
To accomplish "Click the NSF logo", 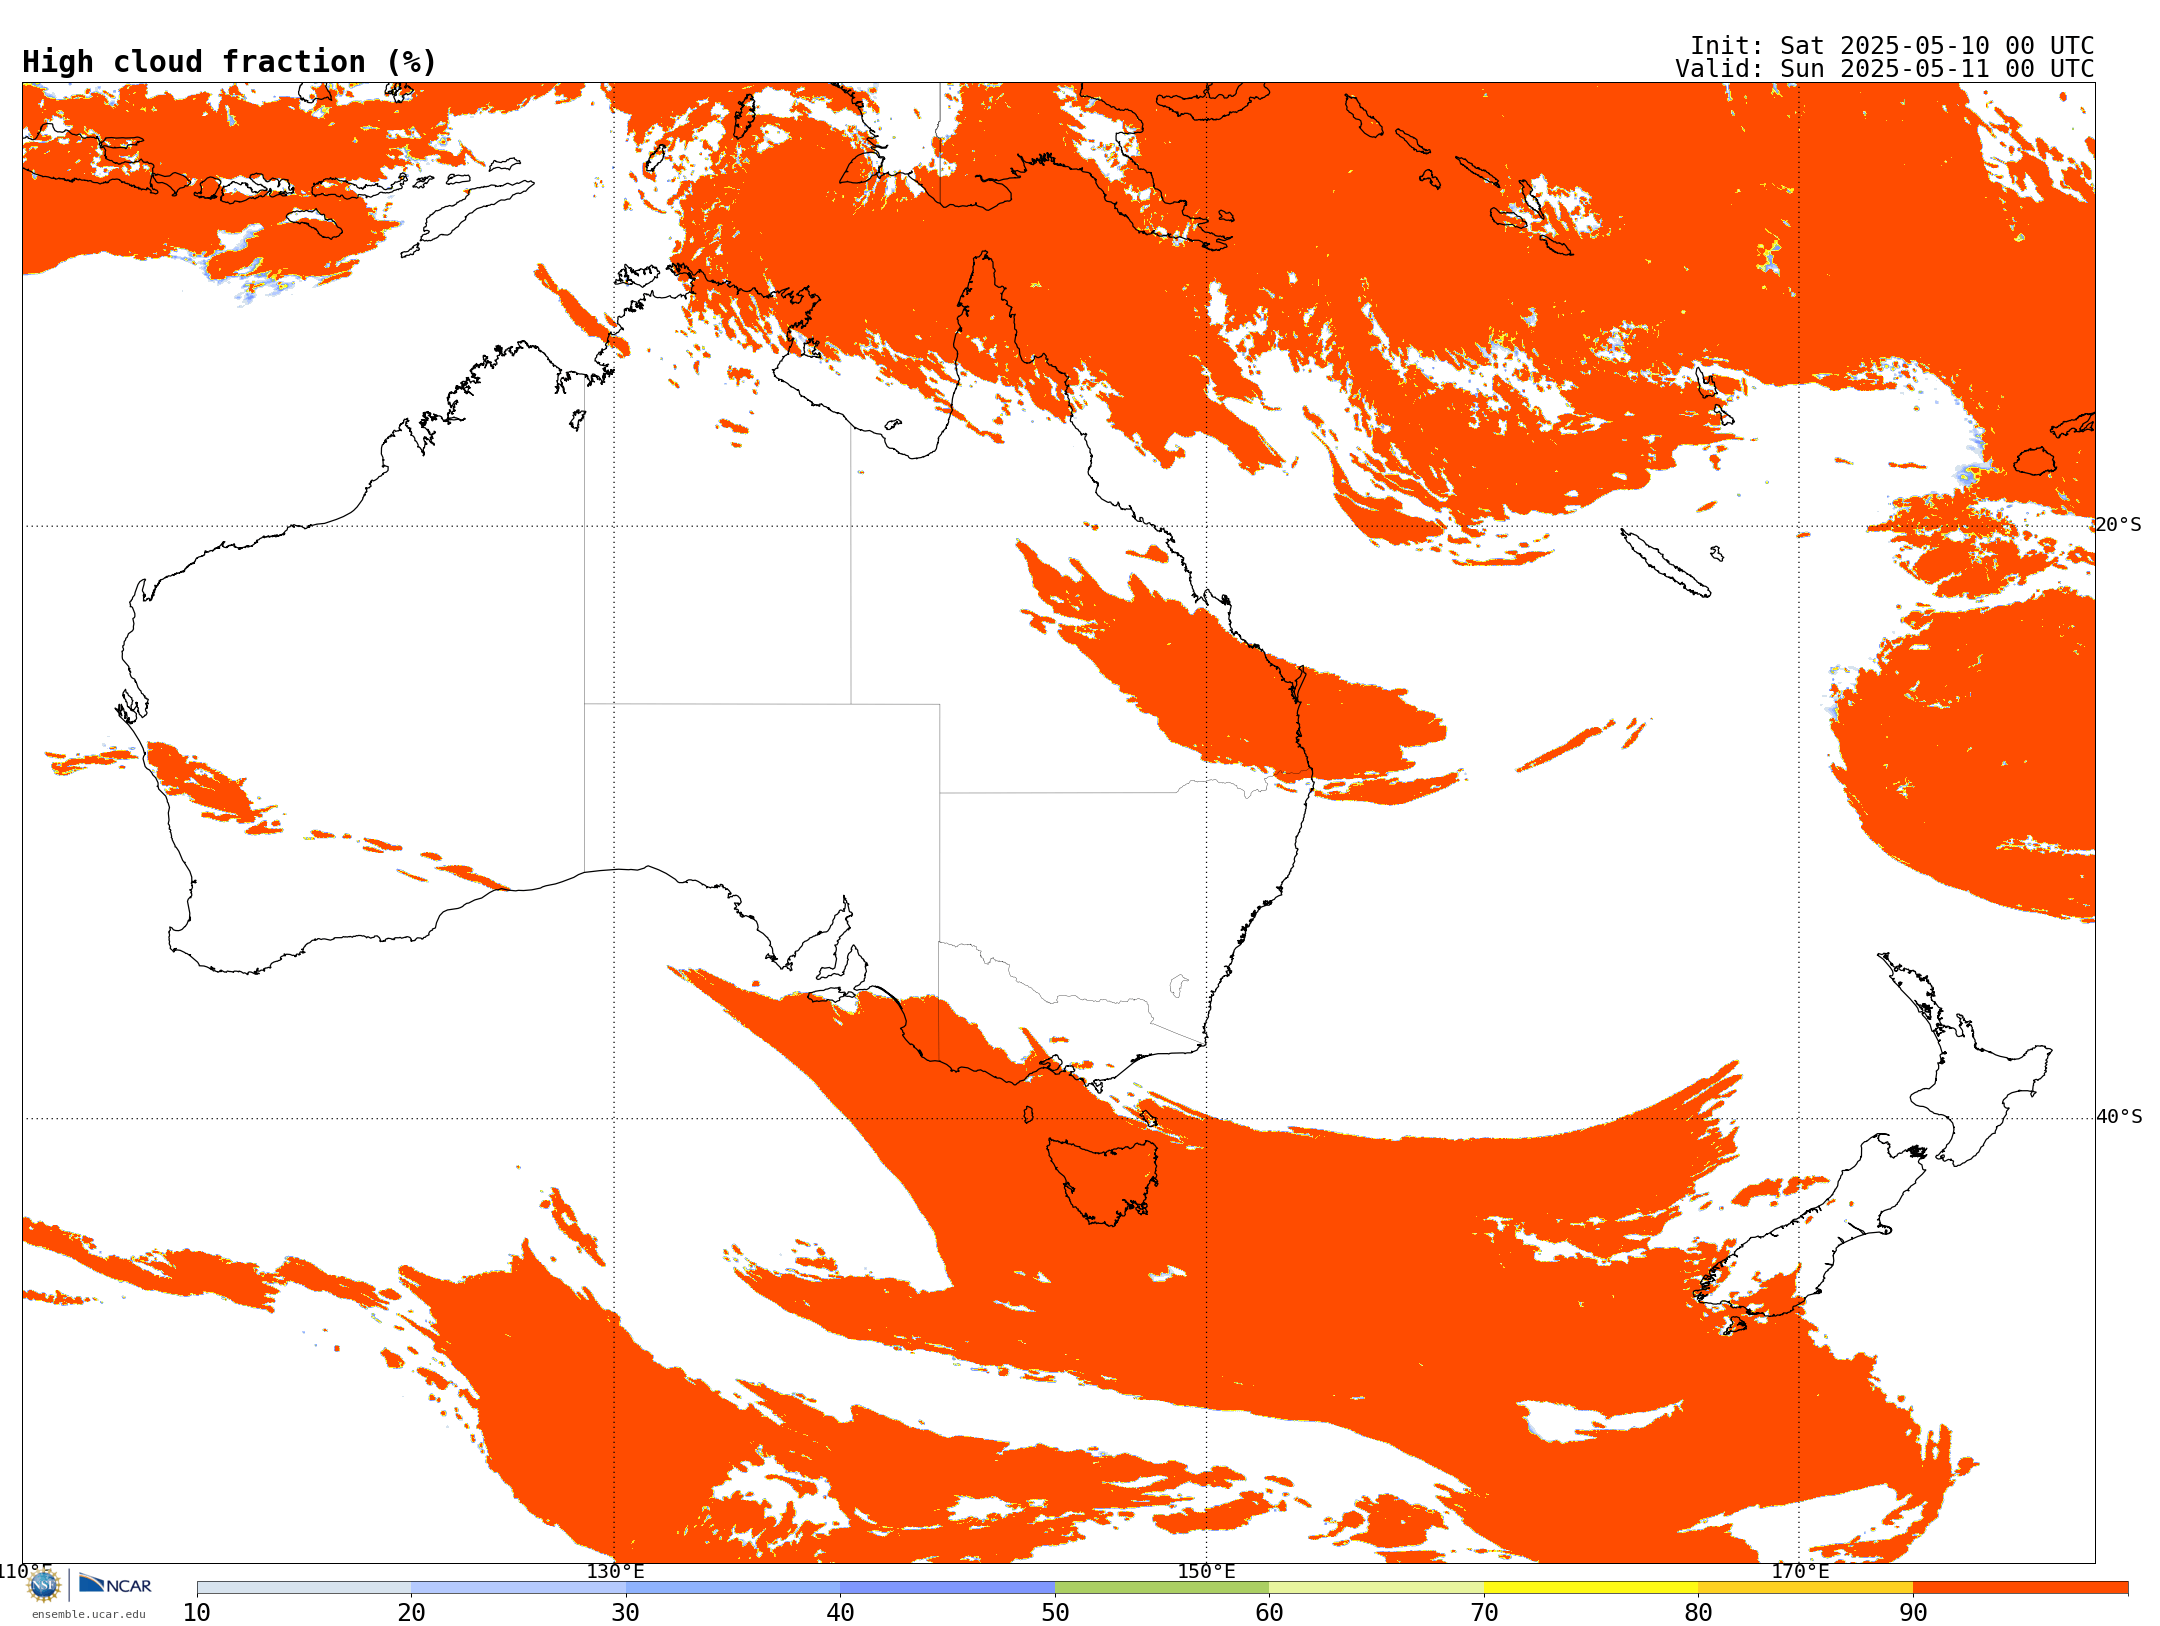I will point(44,1585).
